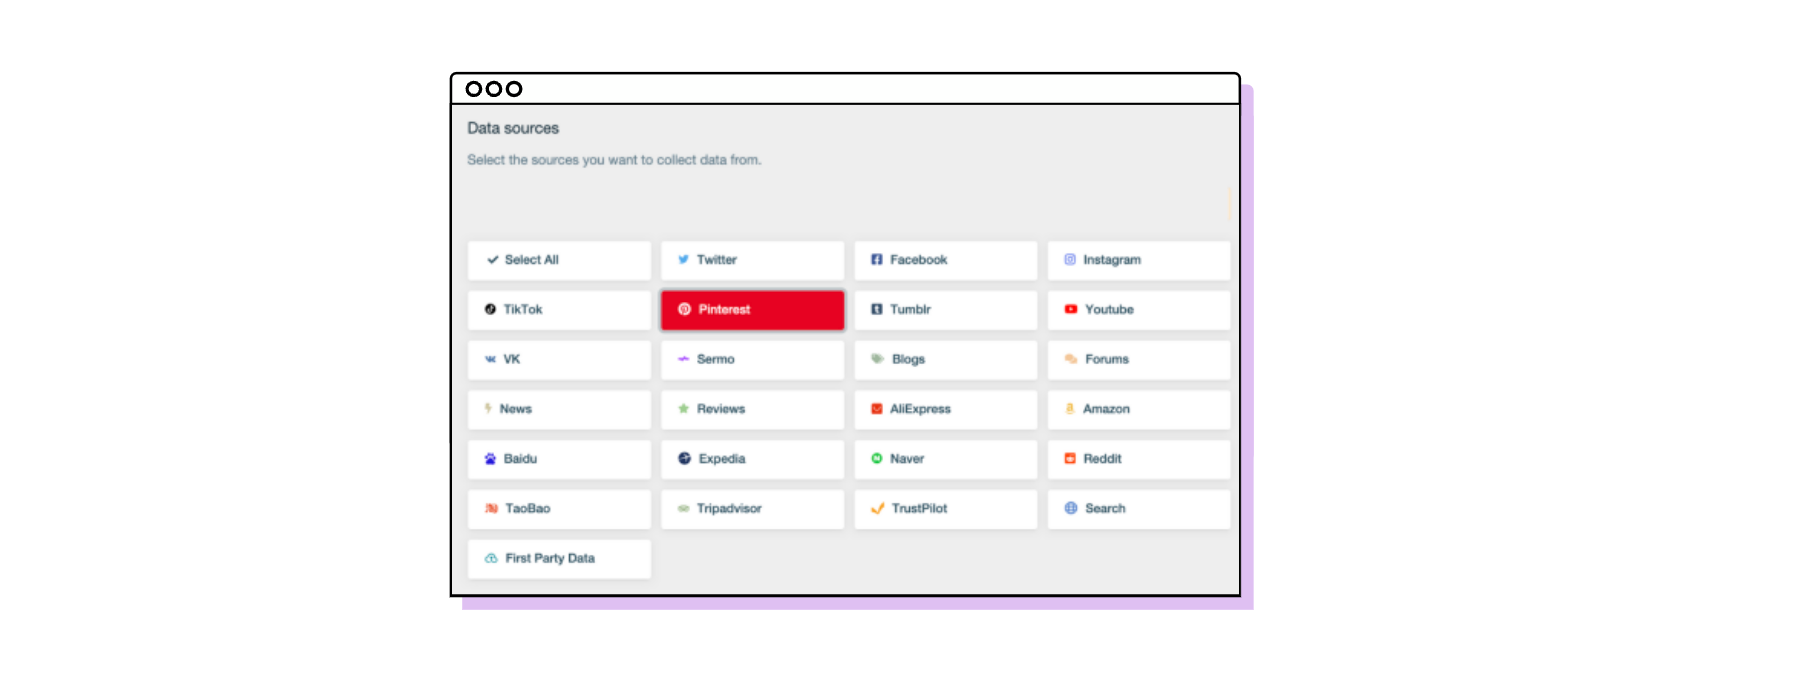Screen dimensions: 1818x684
Task: Click the Expedia source tile
Action: [x=752, y=459]
